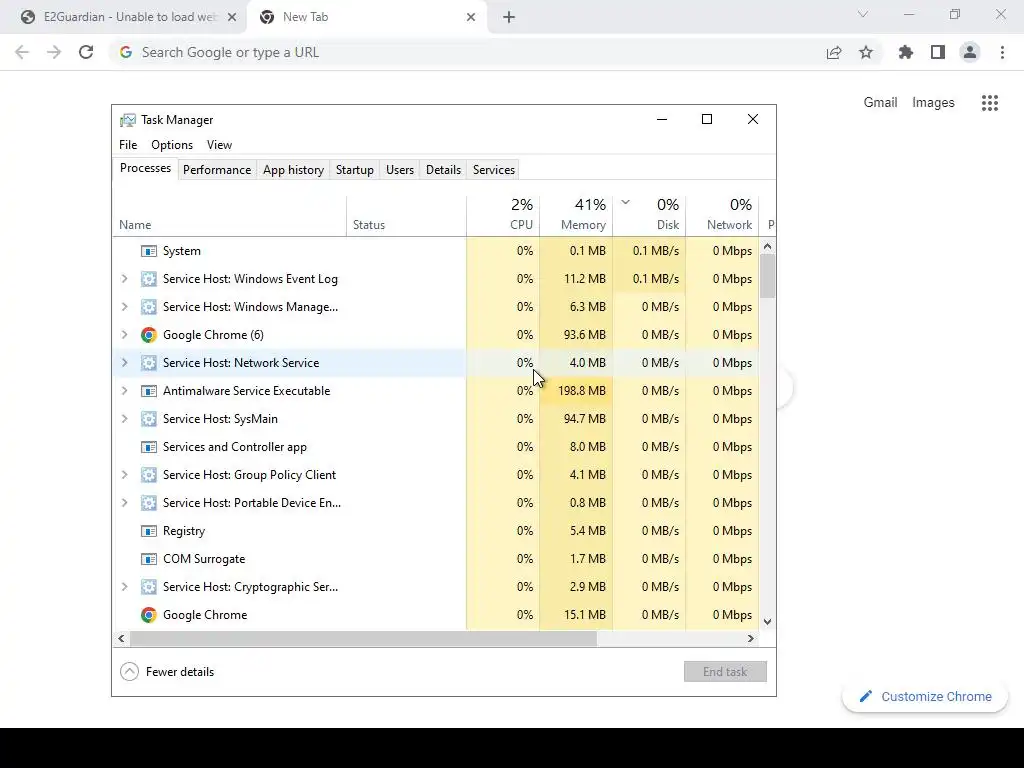
Task: Sort processes by Network column
Action: click(722, 216)
